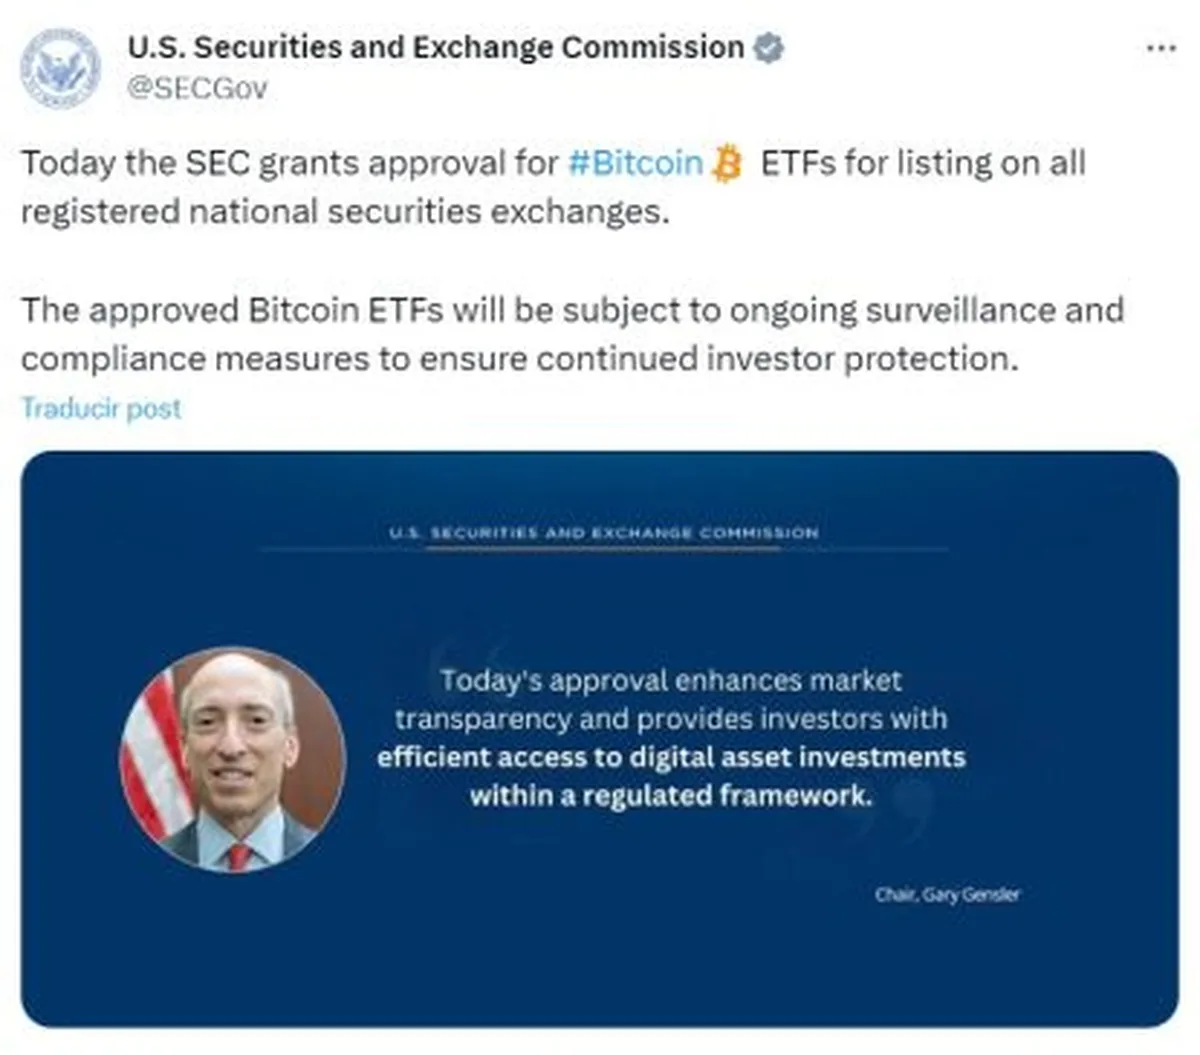
Task: Click the bold text 'efficient access to digital asset investments'
Action: click(x=671, y=757)
